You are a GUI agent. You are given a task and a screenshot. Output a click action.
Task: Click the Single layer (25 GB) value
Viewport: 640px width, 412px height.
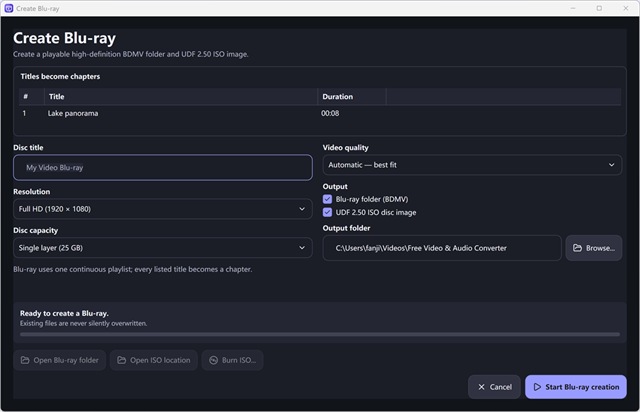coord(51,248)
